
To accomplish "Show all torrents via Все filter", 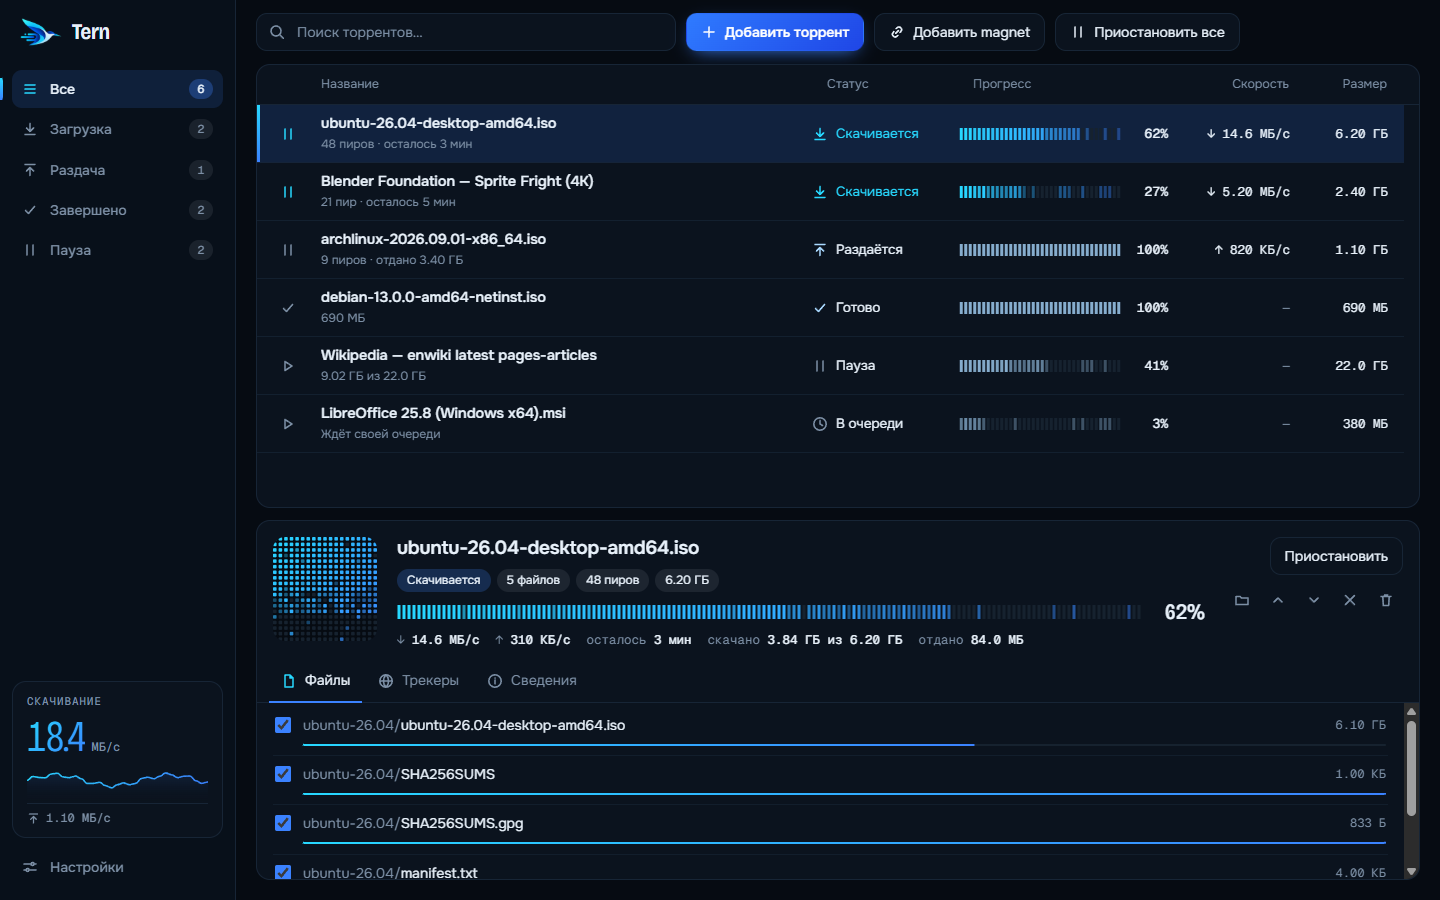I will (x=117, y=89).
